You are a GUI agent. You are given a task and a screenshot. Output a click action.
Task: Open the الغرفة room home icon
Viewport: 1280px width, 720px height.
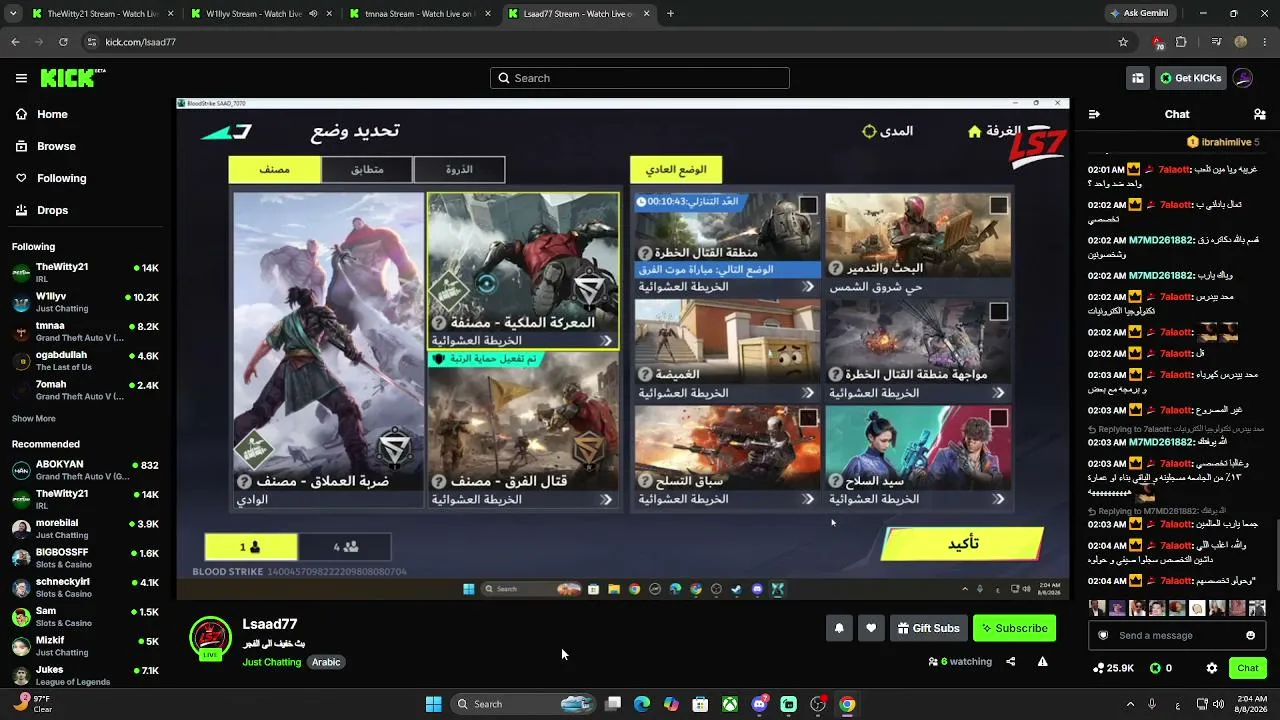(974, 132)
